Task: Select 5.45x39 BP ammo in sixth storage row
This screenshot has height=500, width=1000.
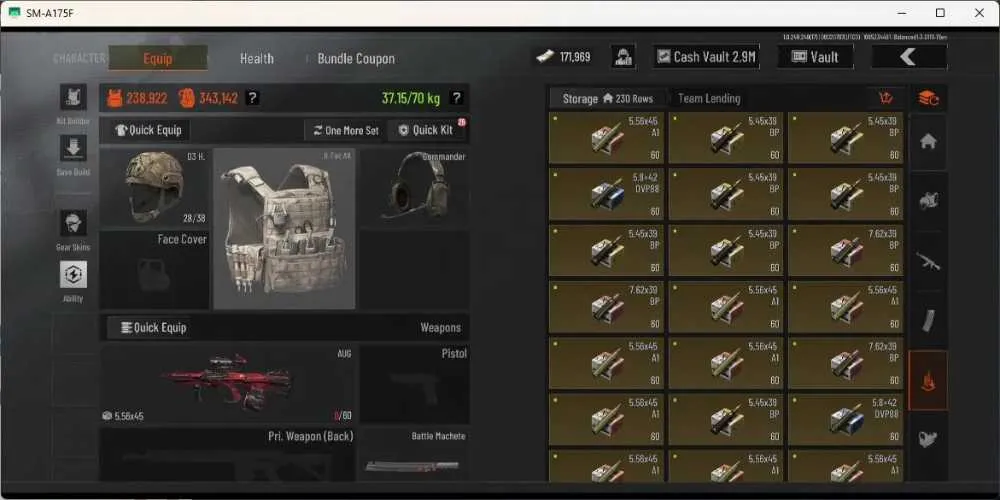Action: [726, 419]
